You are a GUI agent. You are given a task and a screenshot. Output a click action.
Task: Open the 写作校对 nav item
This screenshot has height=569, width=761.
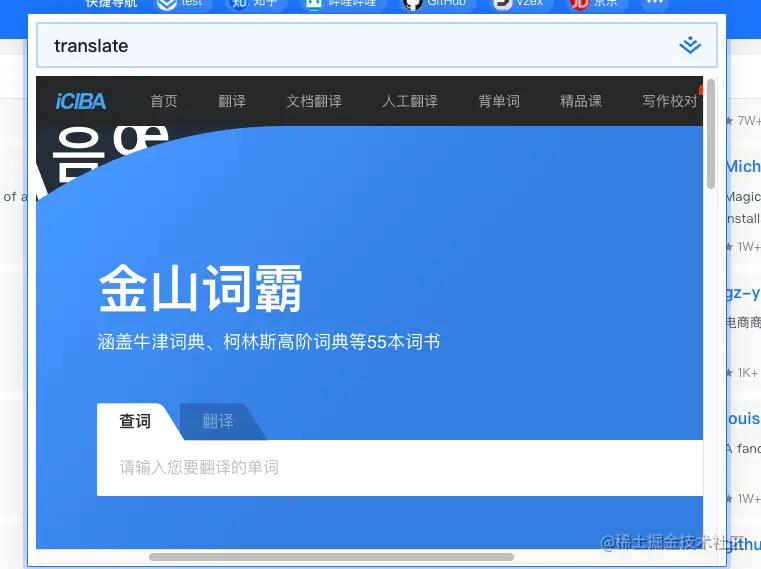pyautogui.click(x=670, y=101)
